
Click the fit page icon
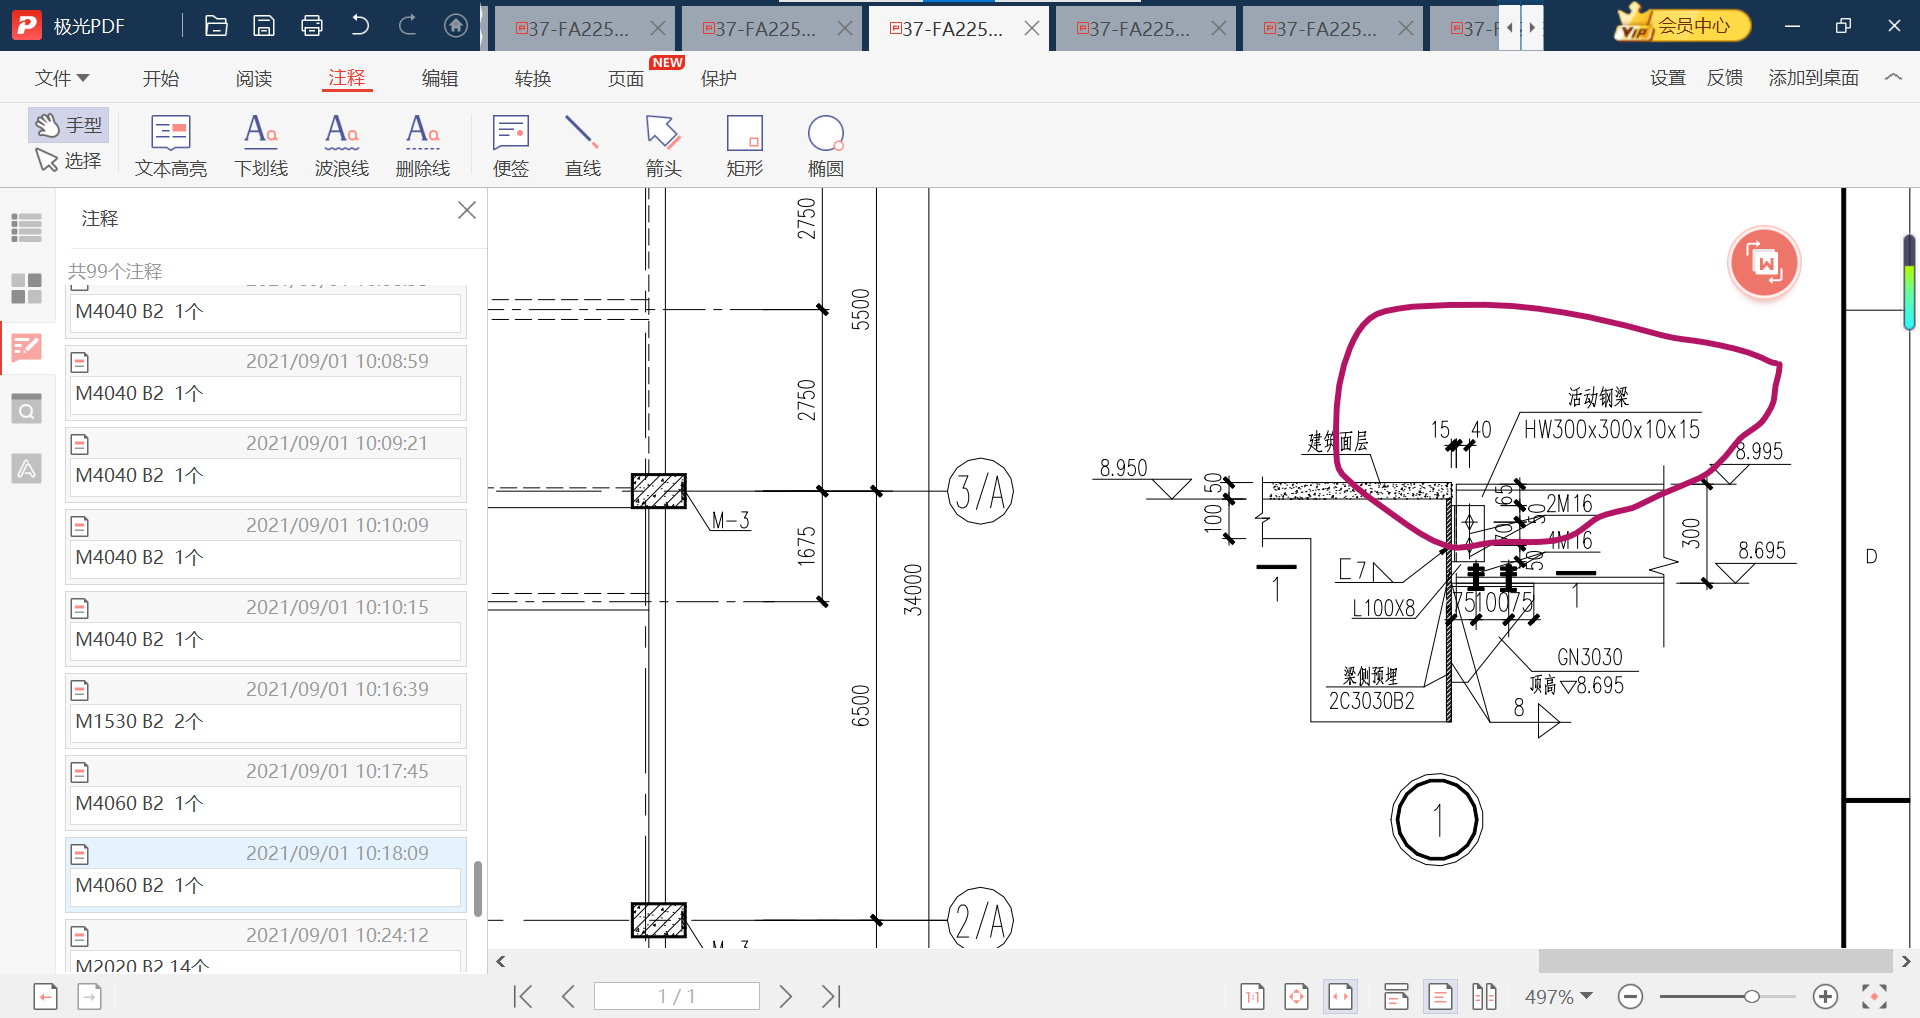1296,996
